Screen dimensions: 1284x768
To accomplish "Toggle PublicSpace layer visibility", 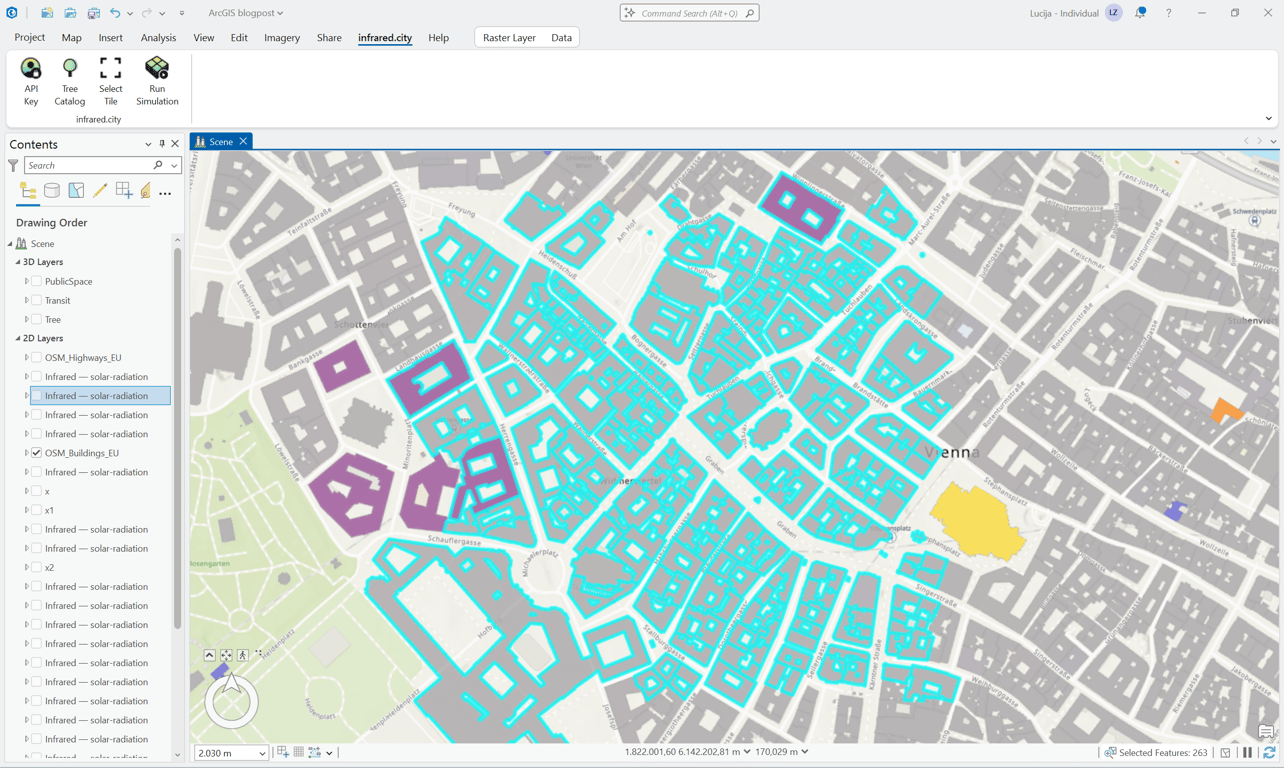I will click(x=37, y=281).
